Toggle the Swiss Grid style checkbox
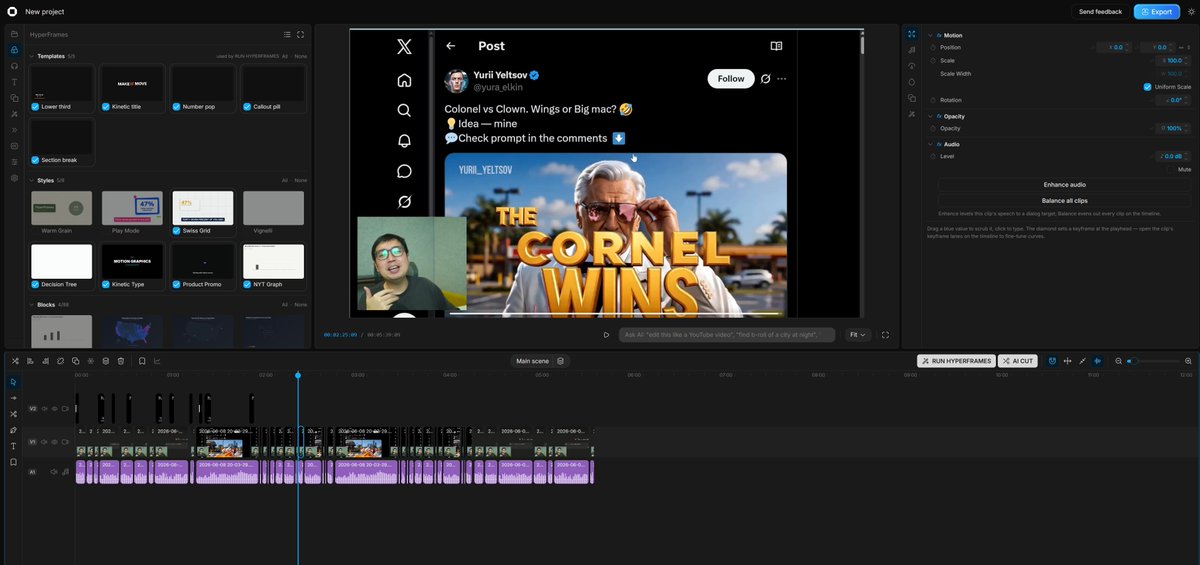The width and height of the screenshot is (1200, 565). pyautogui.click(x=176, y=230)
